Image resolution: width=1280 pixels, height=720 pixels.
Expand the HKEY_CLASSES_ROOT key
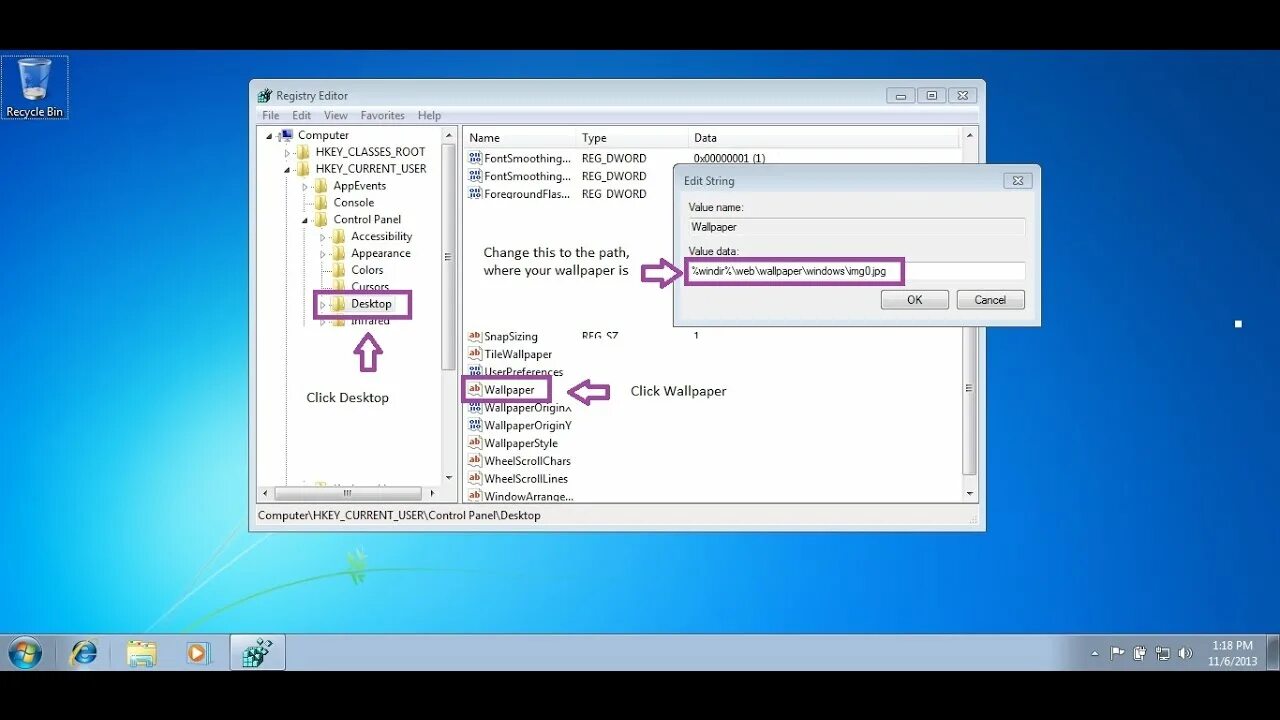(287, 153)
